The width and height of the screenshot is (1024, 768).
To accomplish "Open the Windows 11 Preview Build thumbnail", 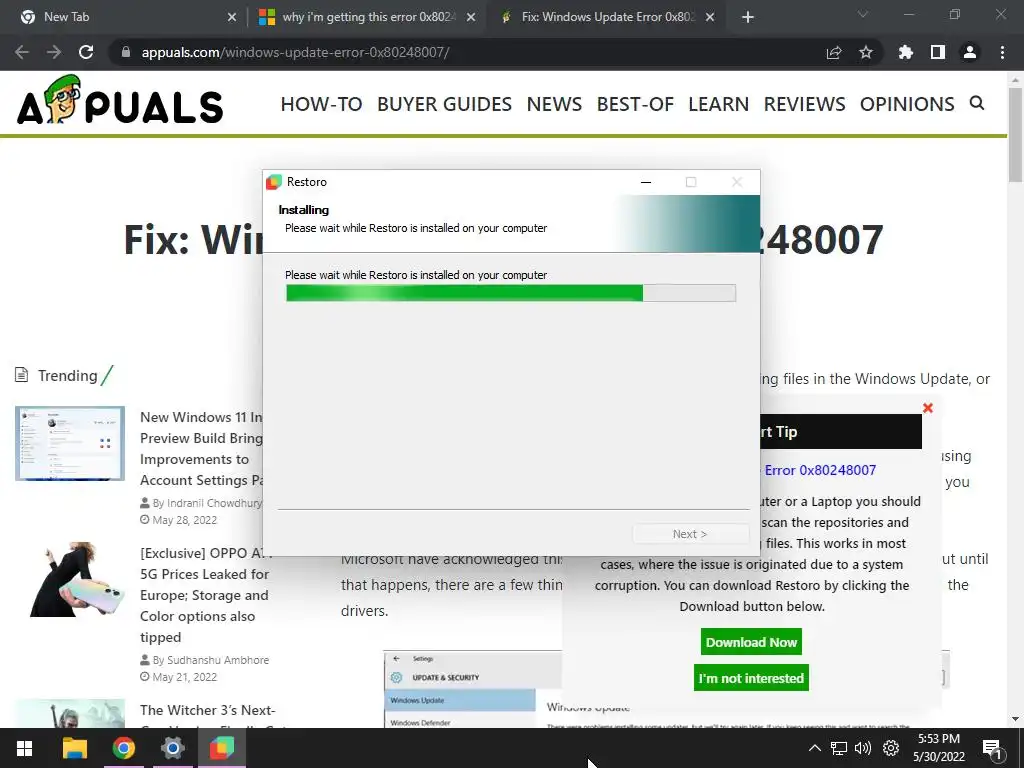I will 70,443.
